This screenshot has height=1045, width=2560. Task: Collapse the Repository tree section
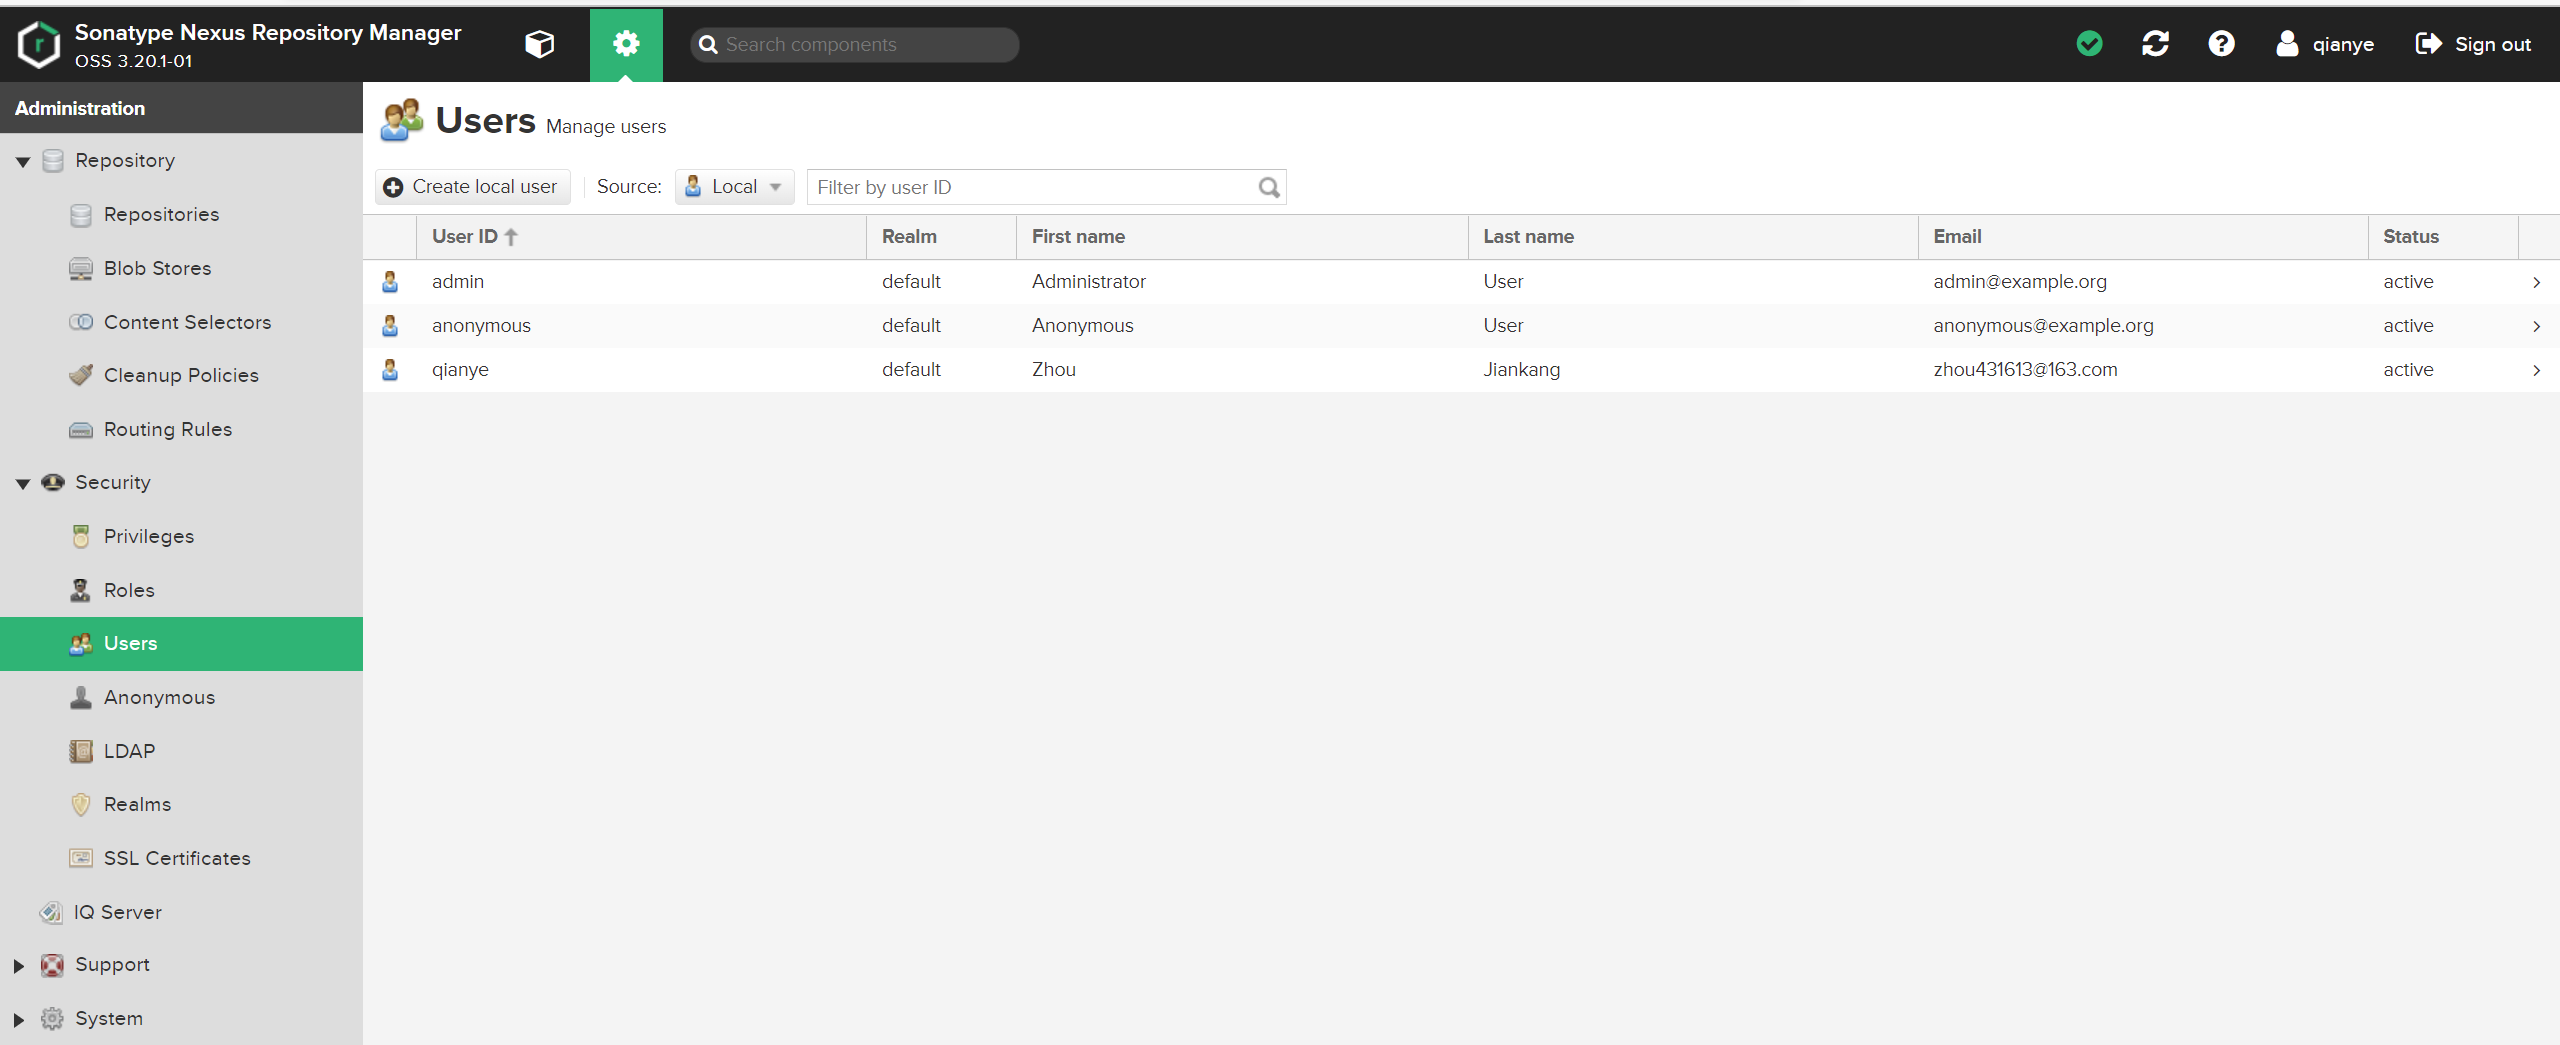22,161
